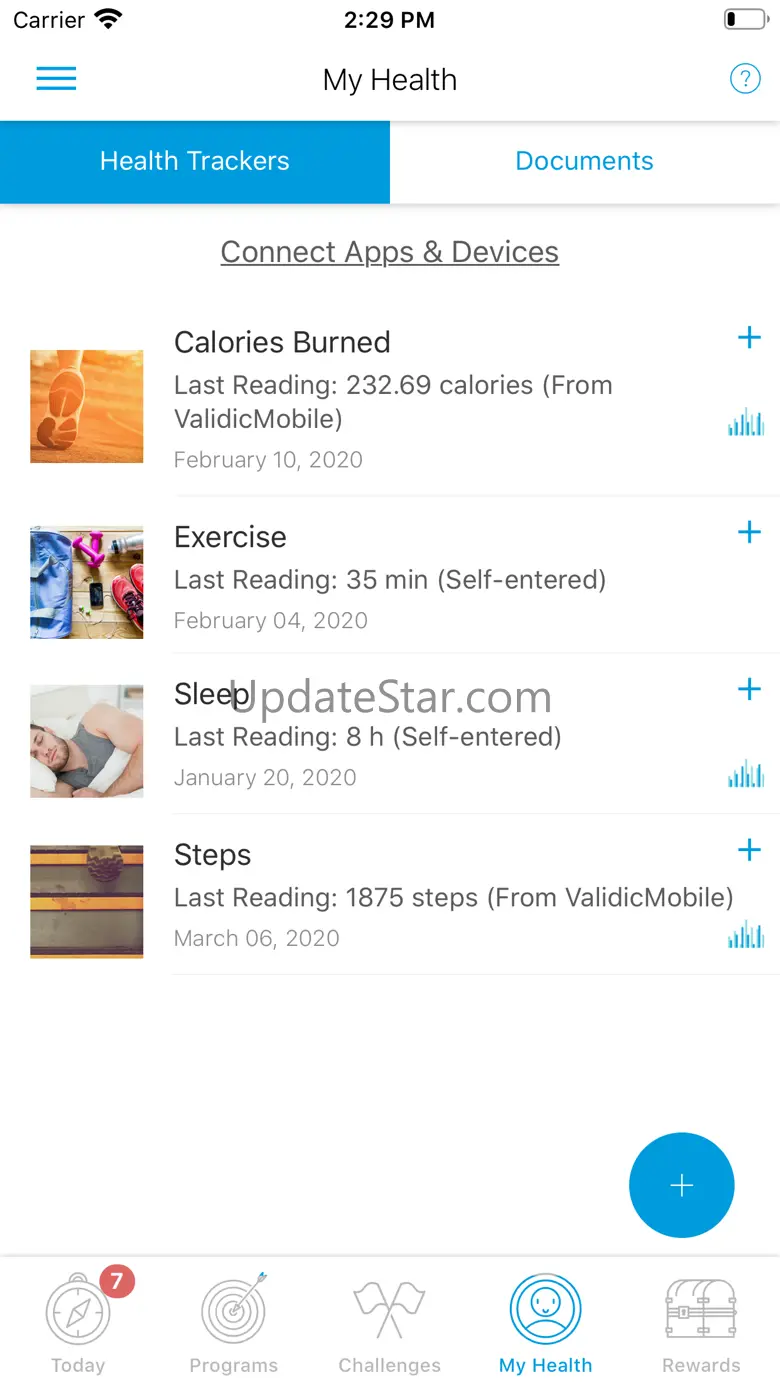View Calories Burned chart icon

coord(746,423)
